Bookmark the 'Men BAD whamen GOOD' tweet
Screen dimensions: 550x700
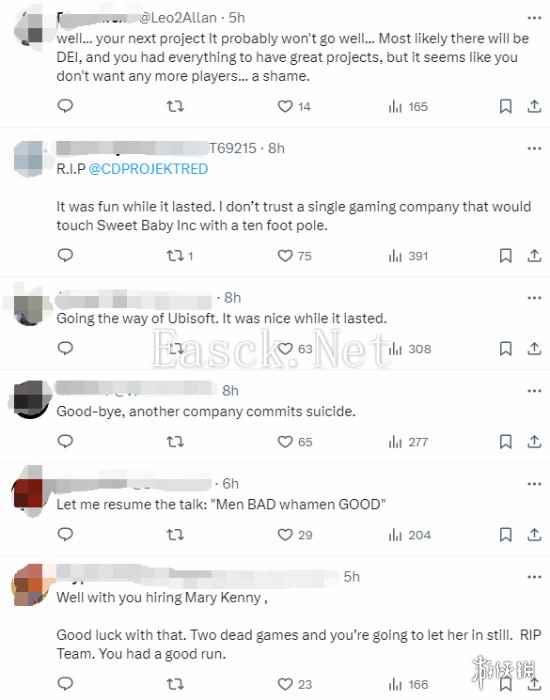coord(505,534)
